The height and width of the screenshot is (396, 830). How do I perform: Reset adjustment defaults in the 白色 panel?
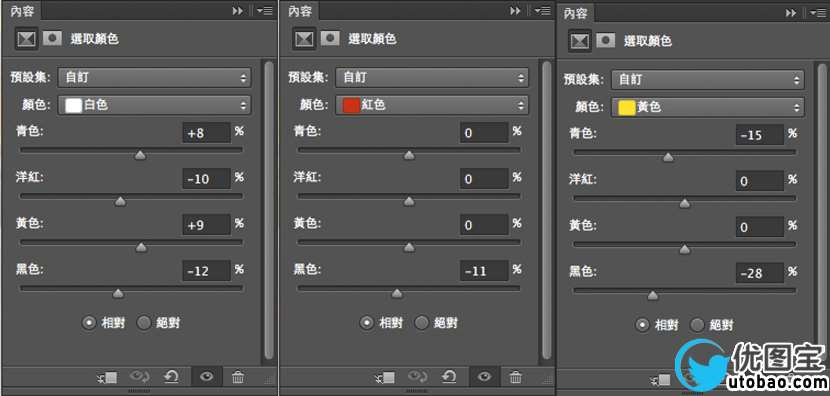tap(172, 377)
